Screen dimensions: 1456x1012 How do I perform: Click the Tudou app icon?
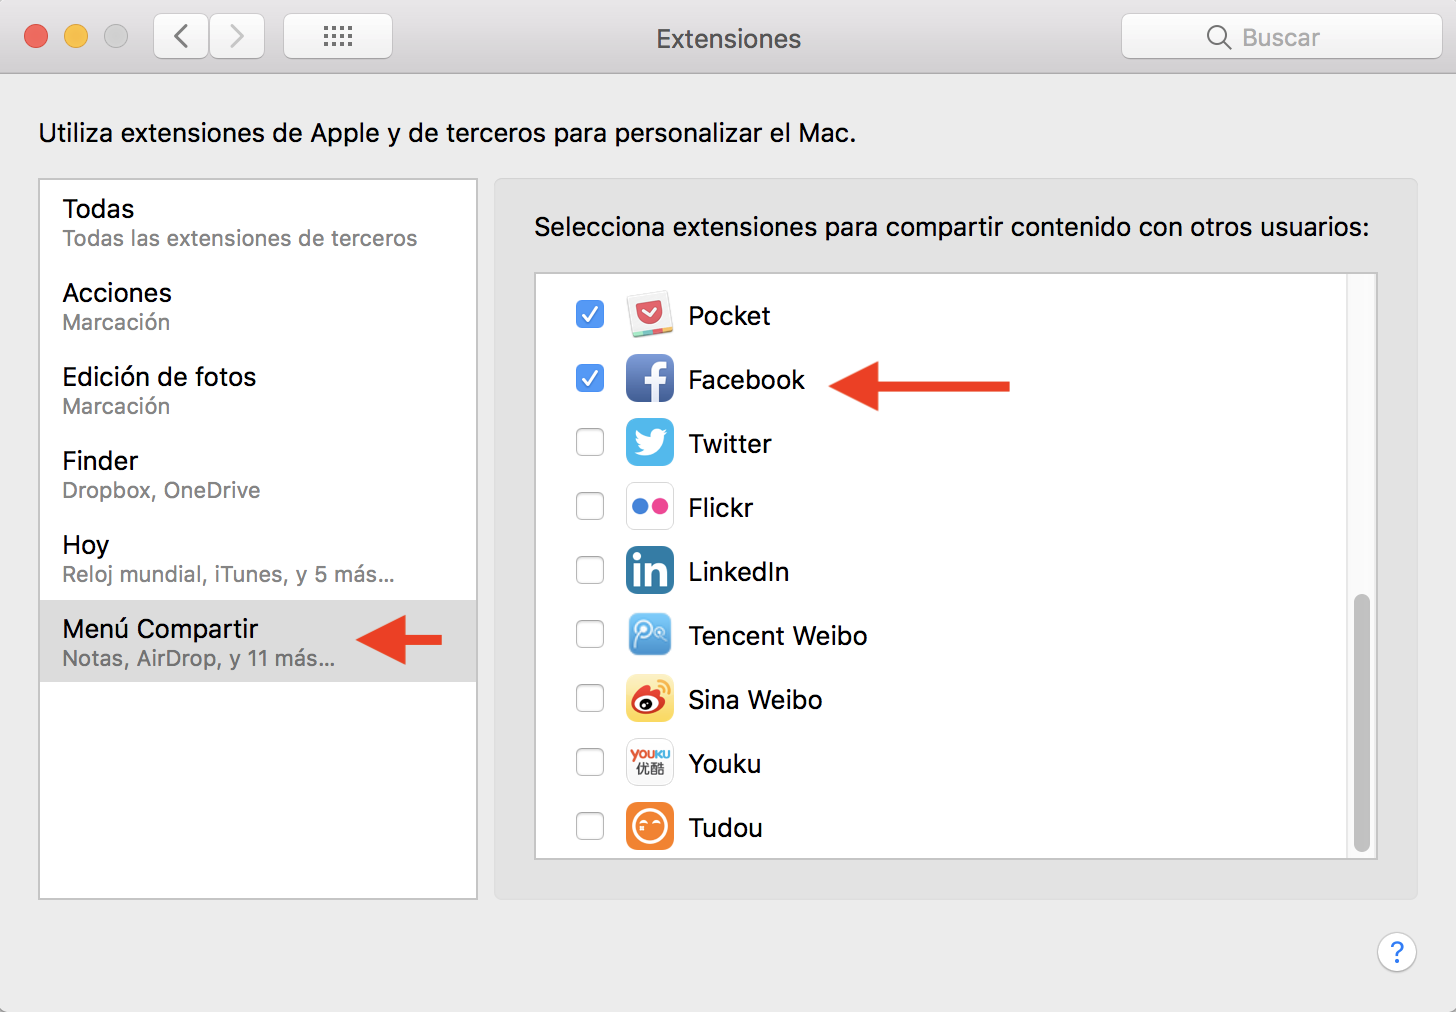click(650, 827)
